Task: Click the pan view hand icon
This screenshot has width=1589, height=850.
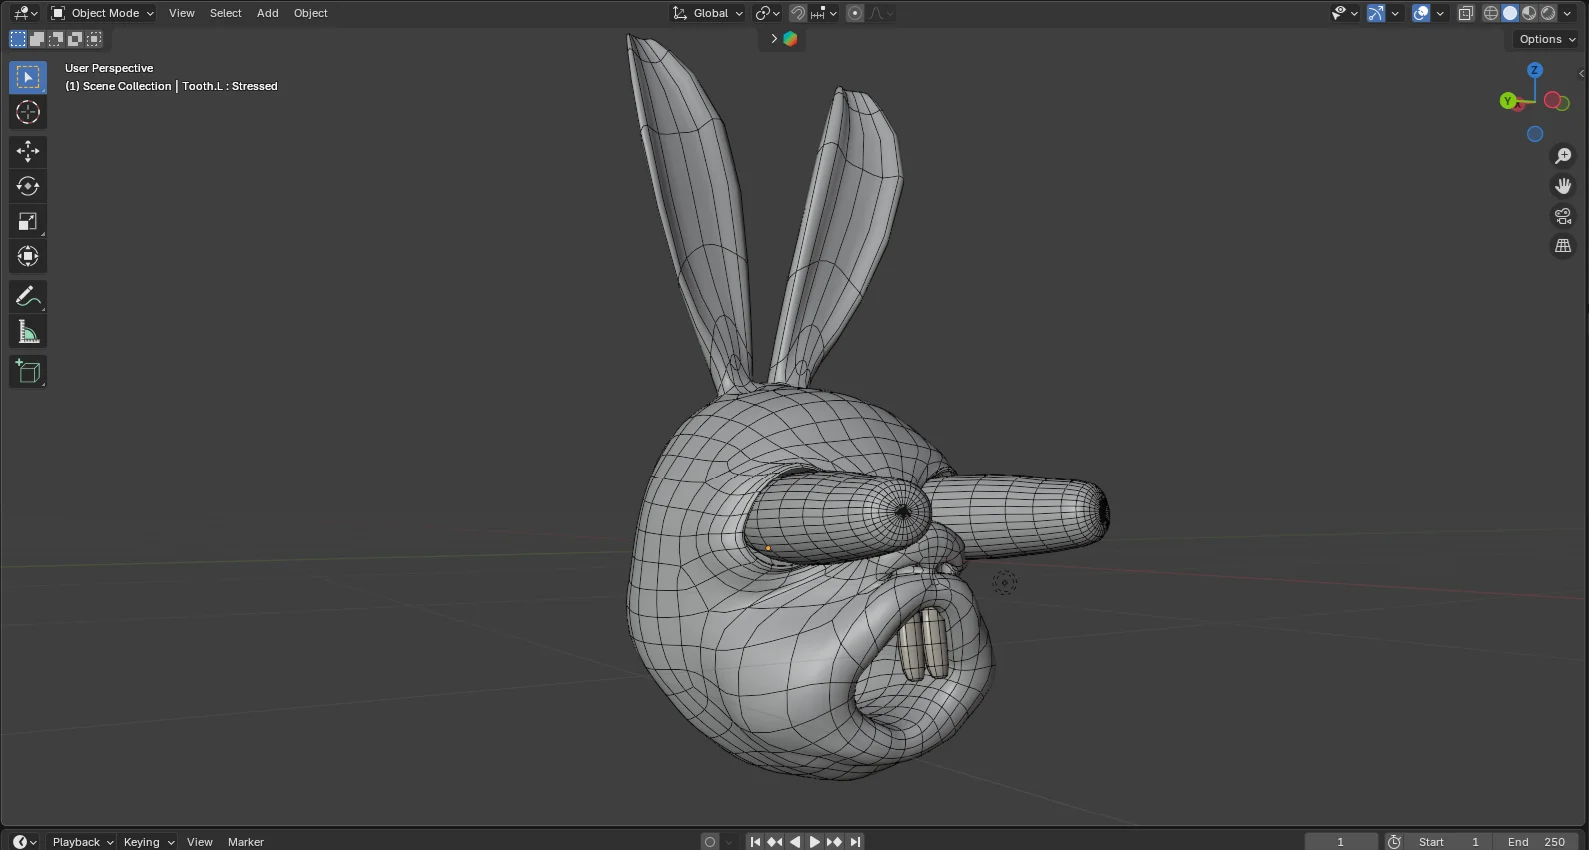Action: tap(1563, 186)
